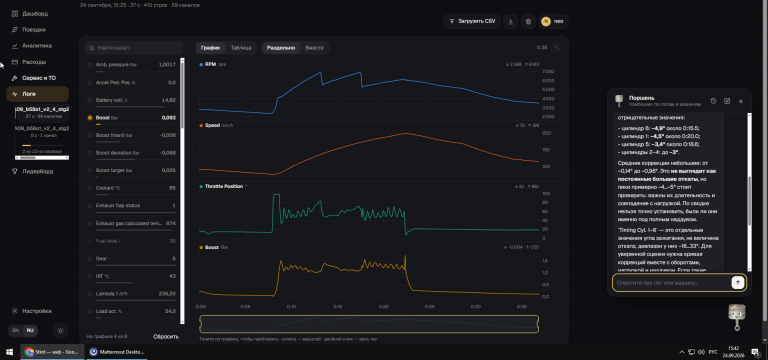The image size is (768, 360).
Task: Open Сервис и ТО section
Action: (37, 78)
